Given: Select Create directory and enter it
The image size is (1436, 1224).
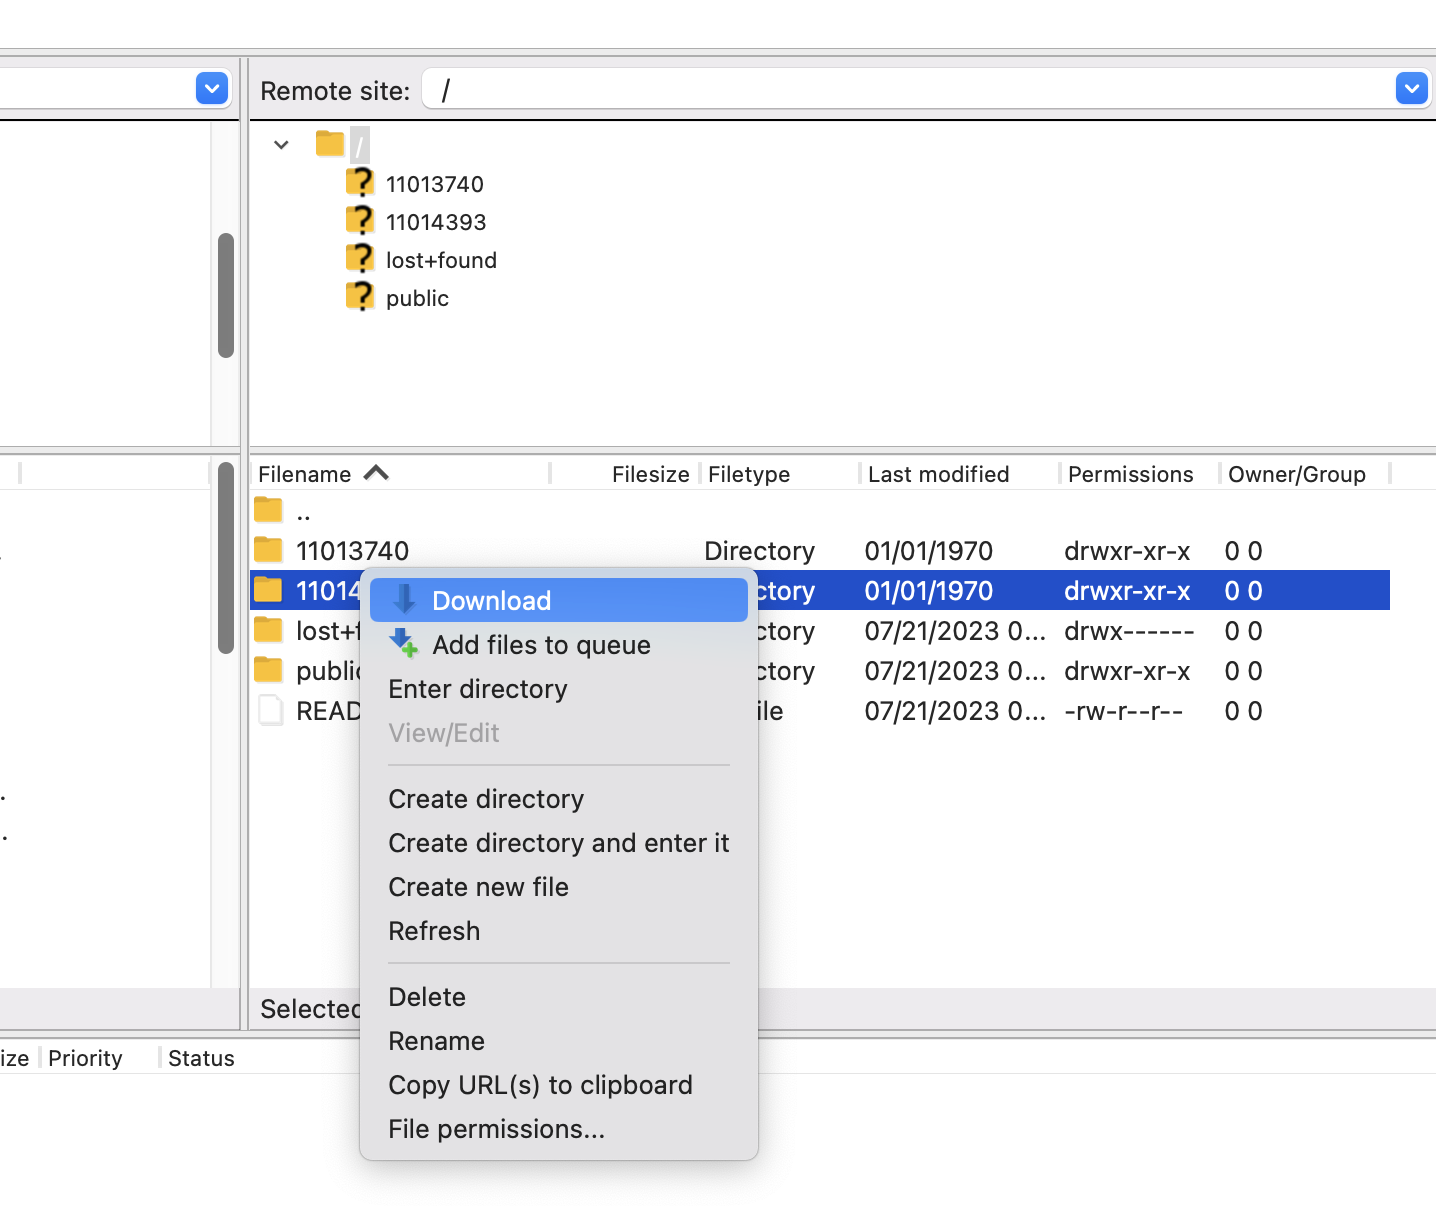Looking at the screenshot, I should click(x=558, y=843).
